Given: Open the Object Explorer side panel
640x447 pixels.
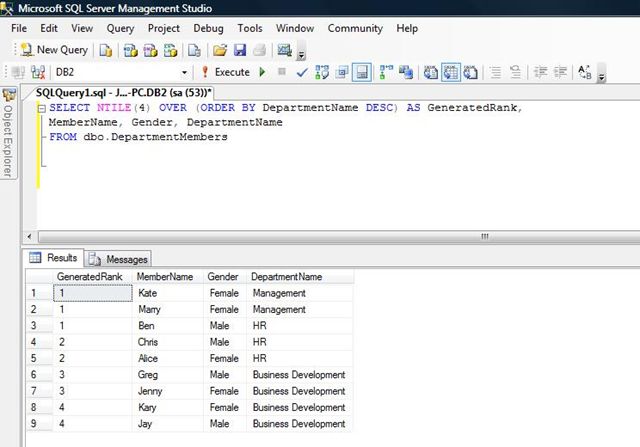Looking at the screenshot, I should [x=8, y=133].
